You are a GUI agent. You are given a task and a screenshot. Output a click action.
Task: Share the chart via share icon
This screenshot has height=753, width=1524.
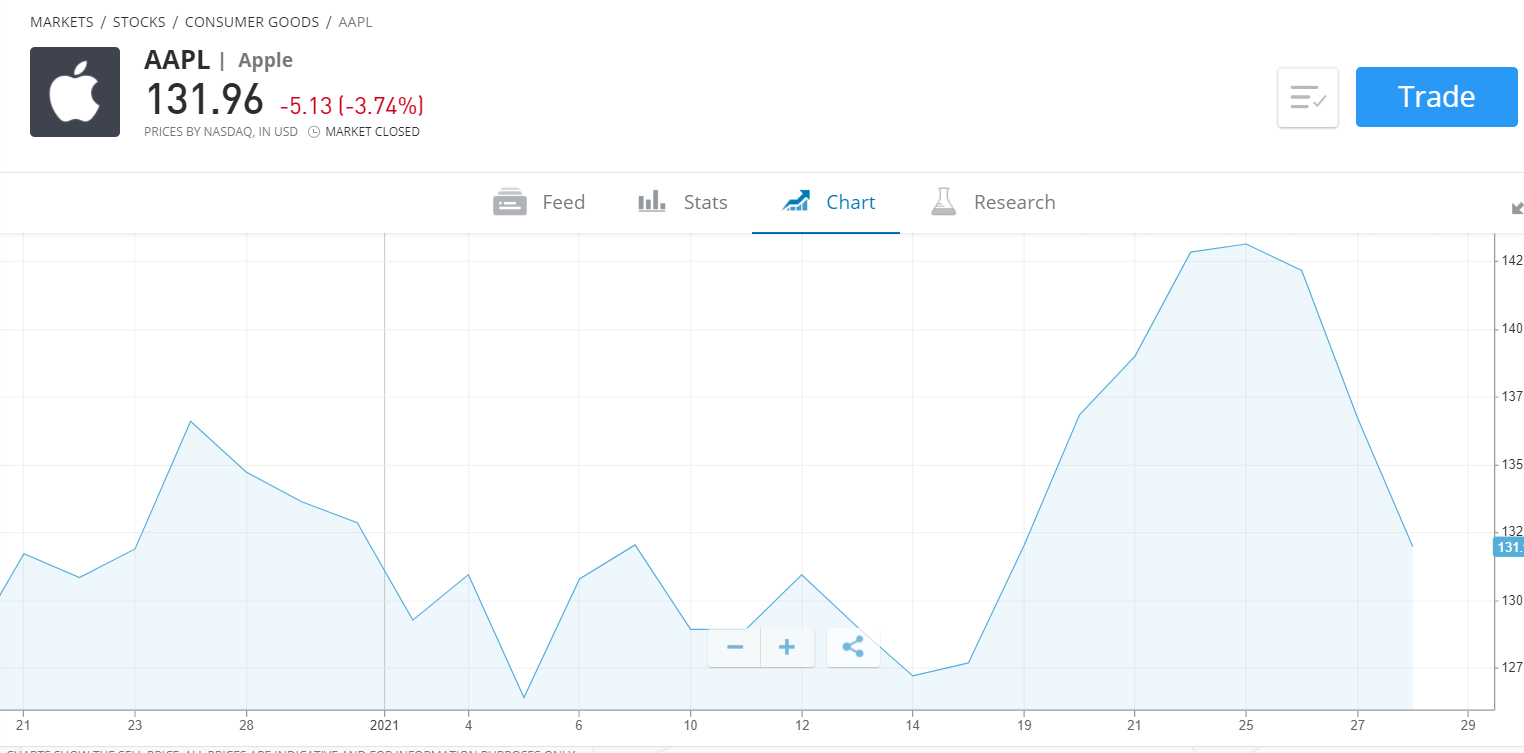click(x=853, y=647)
